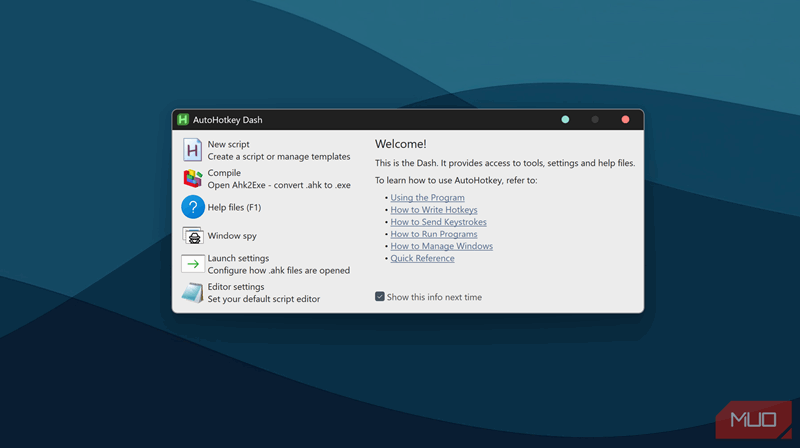Image resolution: width=800 pixels, height=448 pixels.
Task: Open the Window spy icon
Action: coord(192,236)
